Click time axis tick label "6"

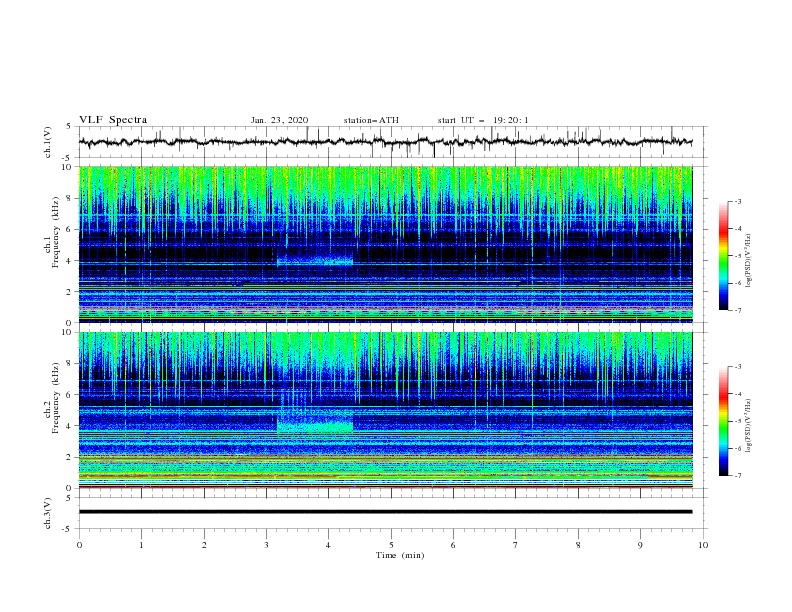(453, 545)
